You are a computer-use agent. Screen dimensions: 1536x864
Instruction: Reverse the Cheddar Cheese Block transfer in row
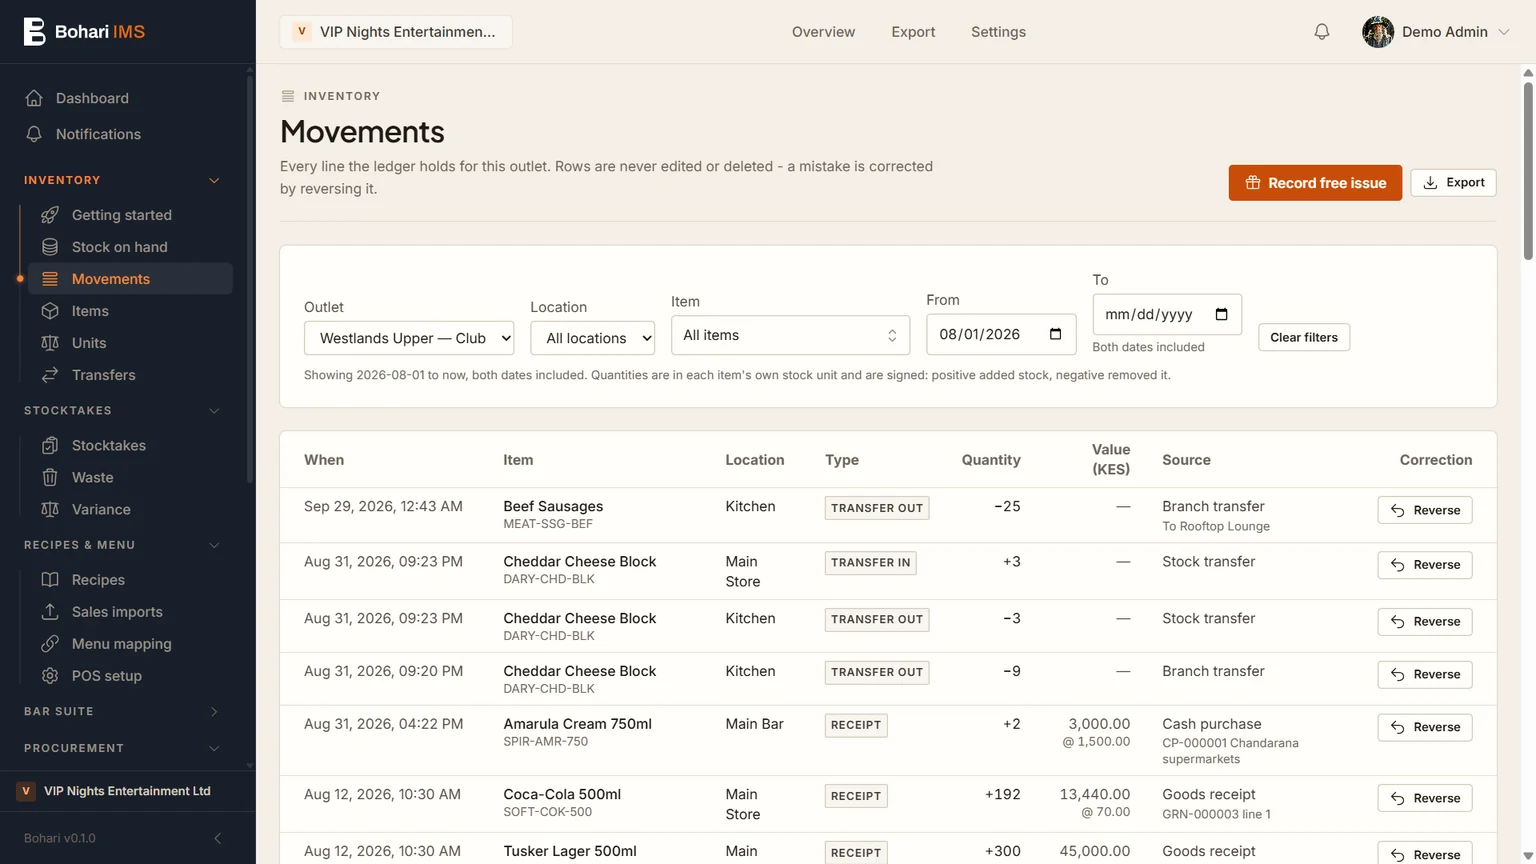click(x=1424, y=565)
